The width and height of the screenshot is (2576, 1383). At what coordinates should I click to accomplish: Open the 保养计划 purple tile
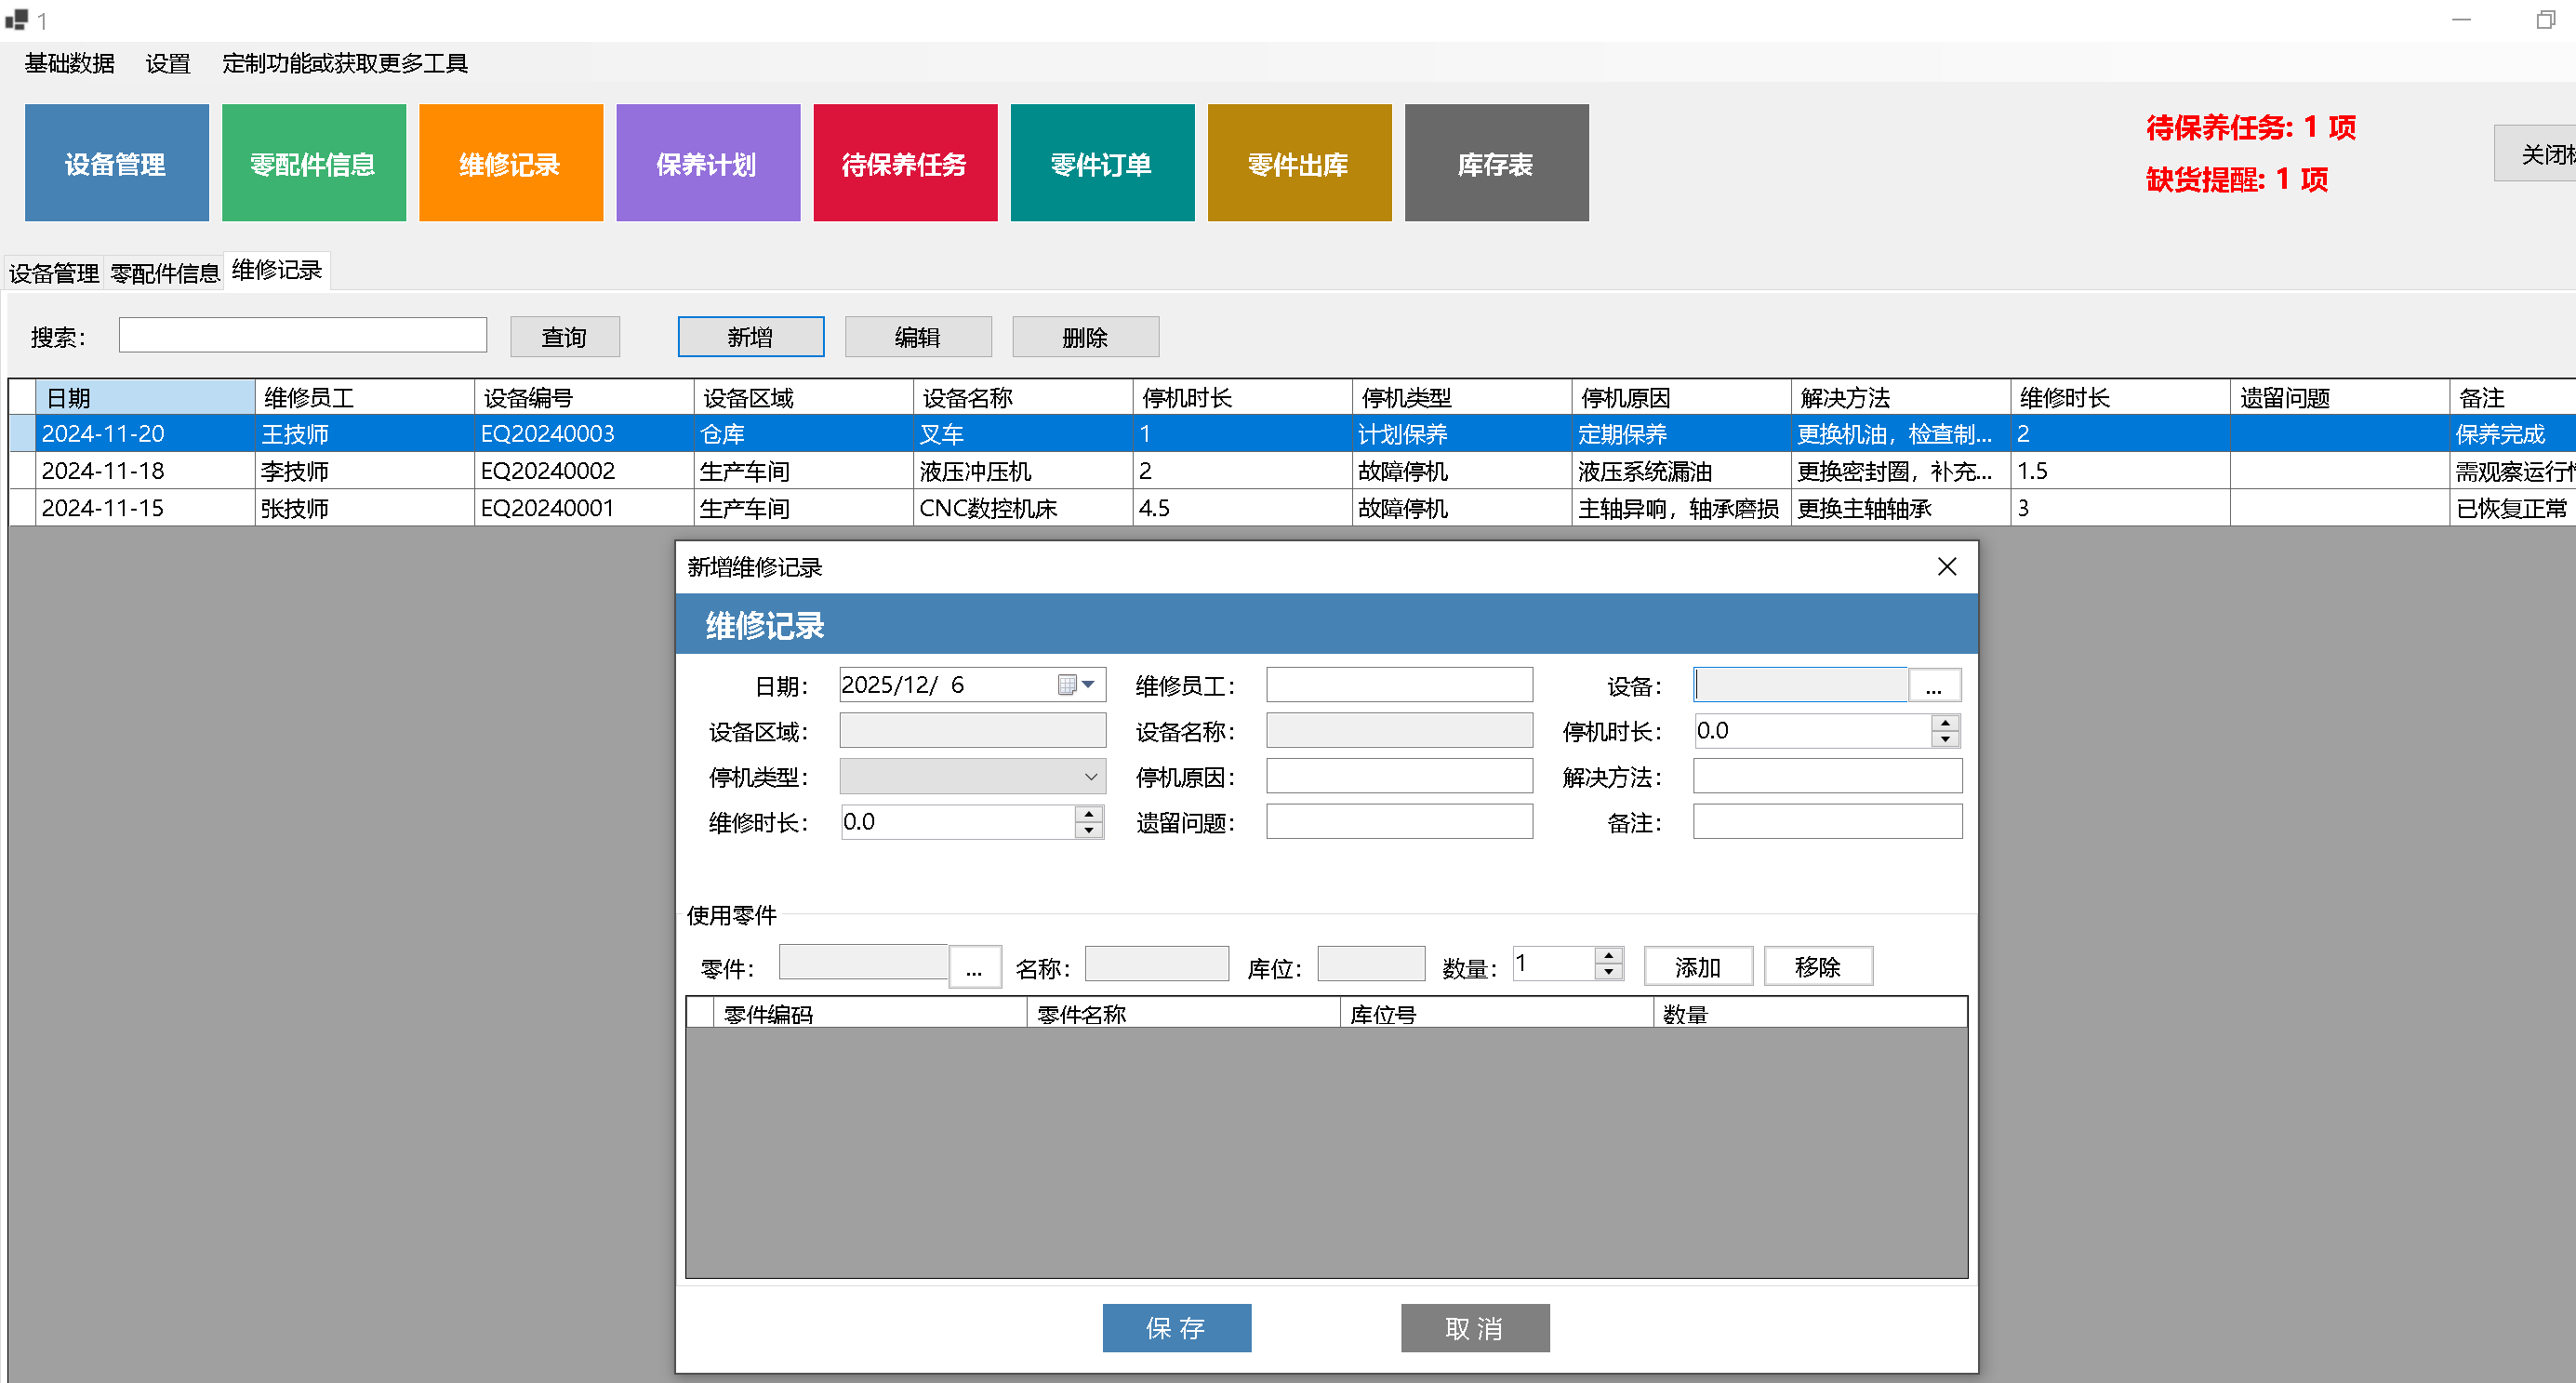[707, 163]
